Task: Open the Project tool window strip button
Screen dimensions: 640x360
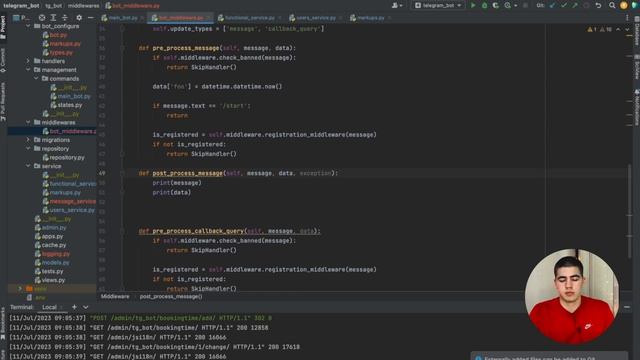Action: [x=3, y=27]
